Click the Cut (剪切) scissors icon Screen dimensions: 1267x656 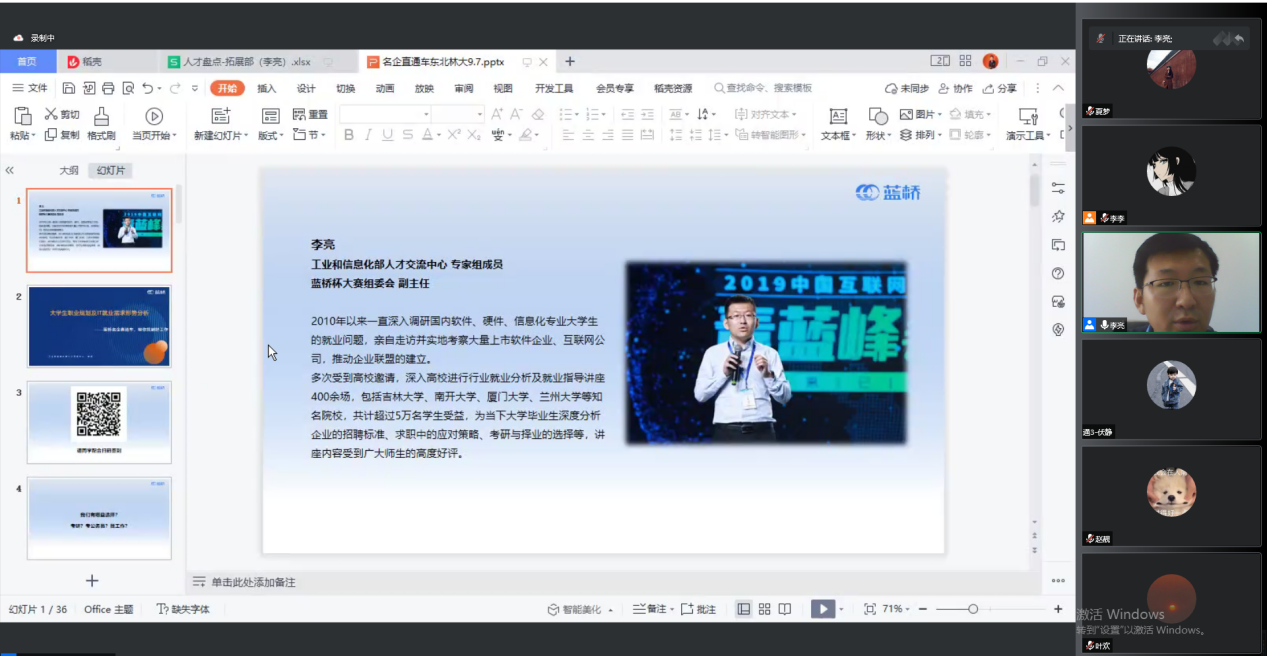[x=51, y=114]
